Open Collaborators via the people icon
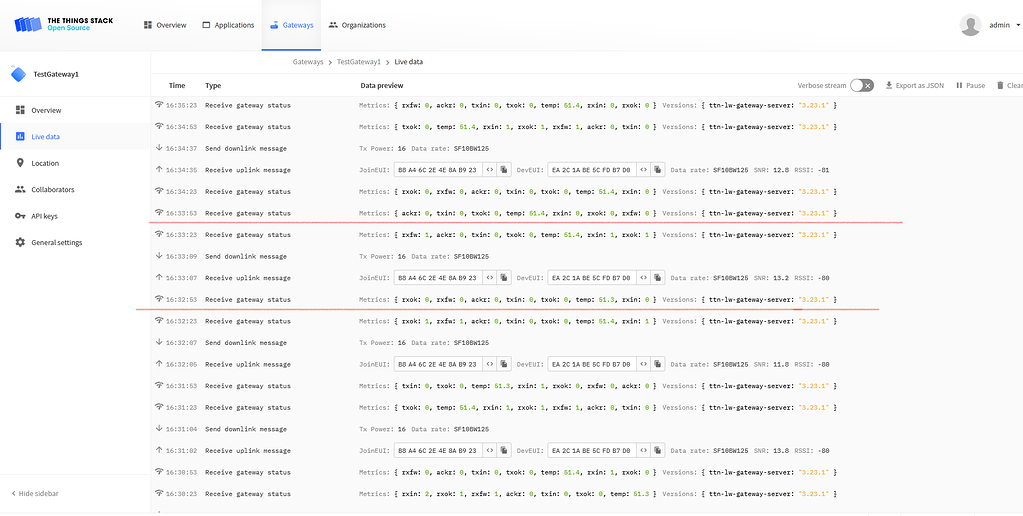Viewport: 1023px width, 516px height. pyautogui.click(x=20, y=189)
